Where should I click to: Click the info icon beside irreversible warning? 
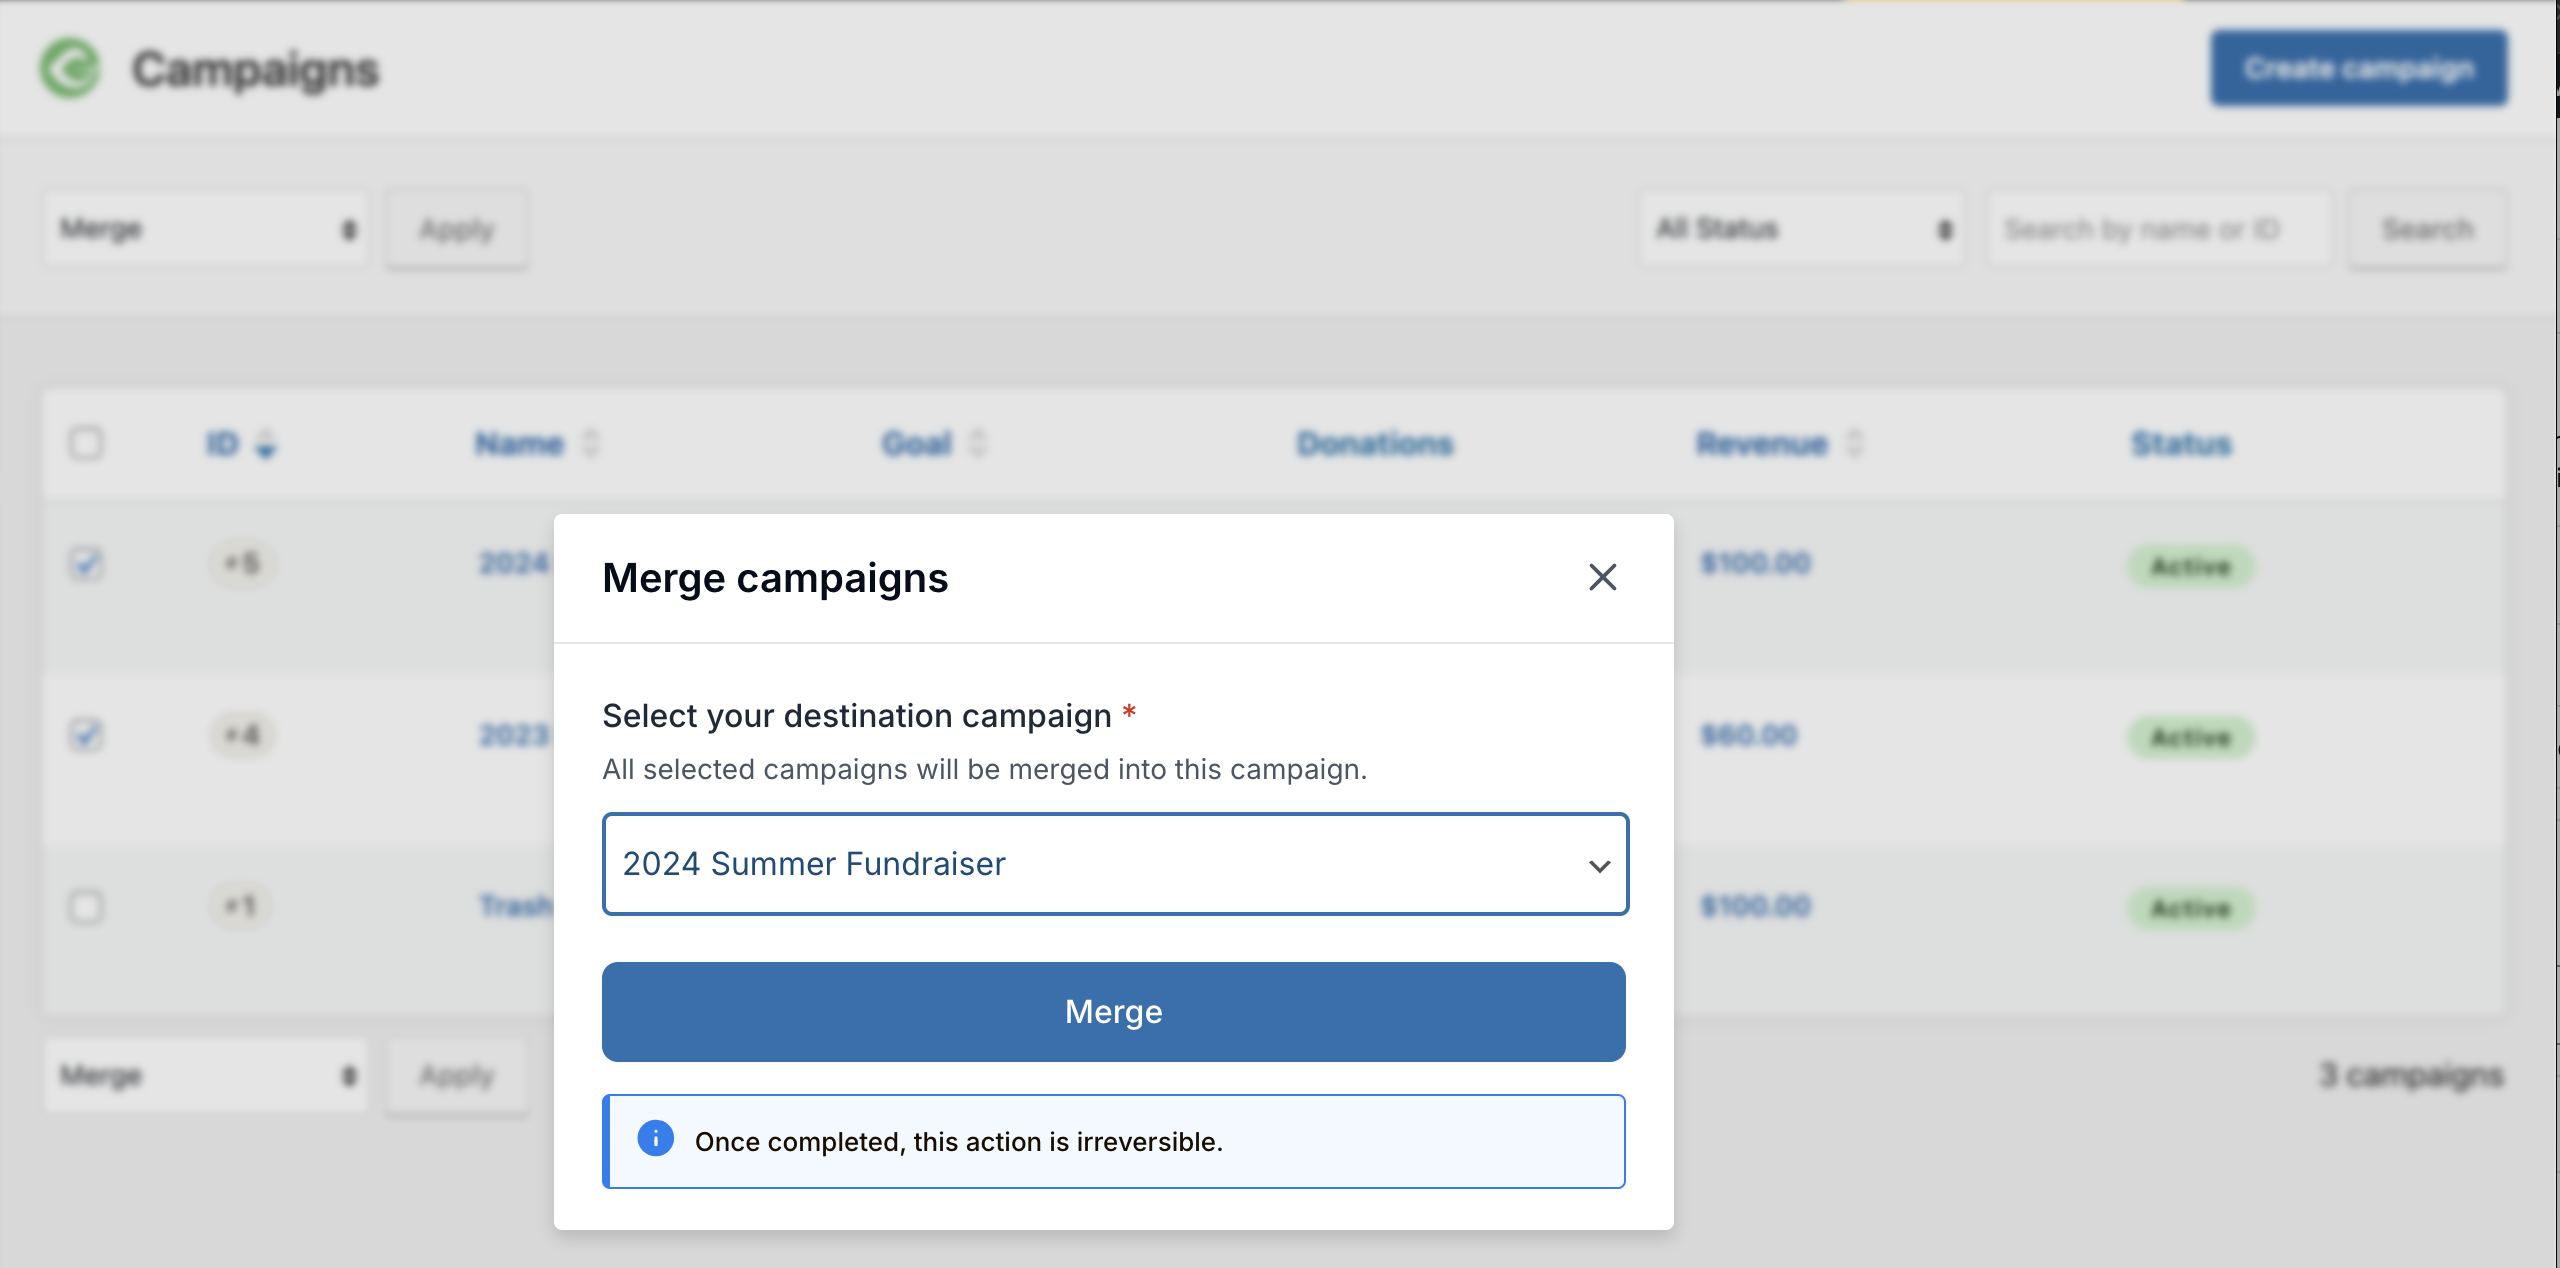(x=657, y=1140)
